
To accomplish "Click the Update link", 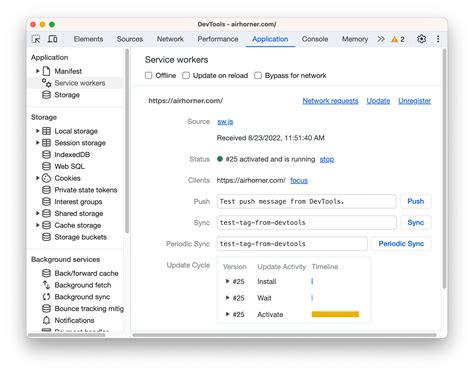I will [378, 101].
